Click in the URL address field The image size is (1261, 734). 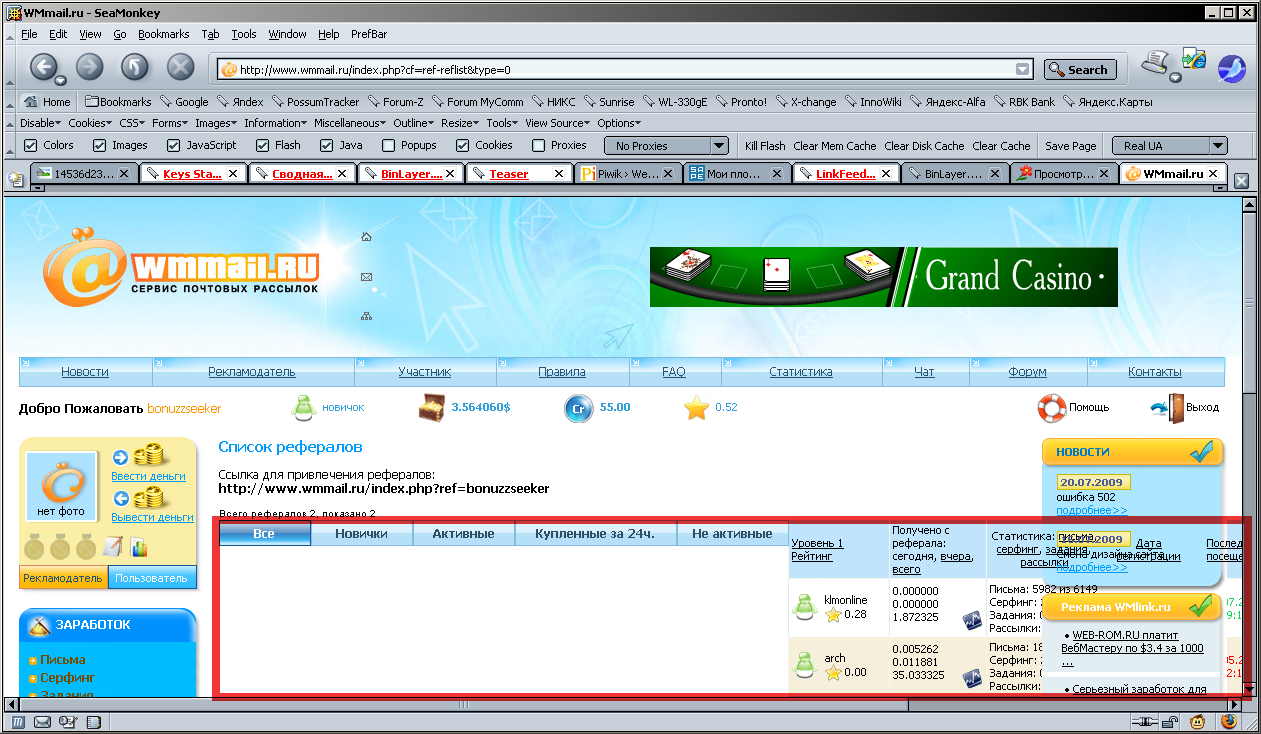point(625,69)
